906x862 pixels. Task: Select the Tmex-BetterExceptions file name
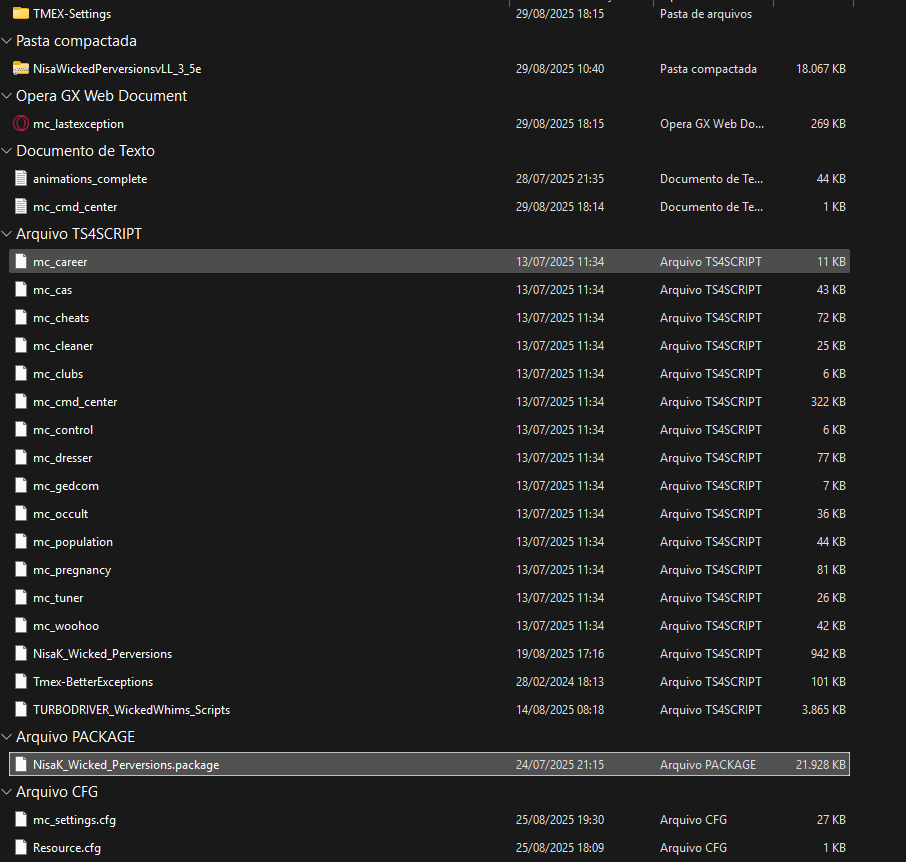click(x=92, y=682)
